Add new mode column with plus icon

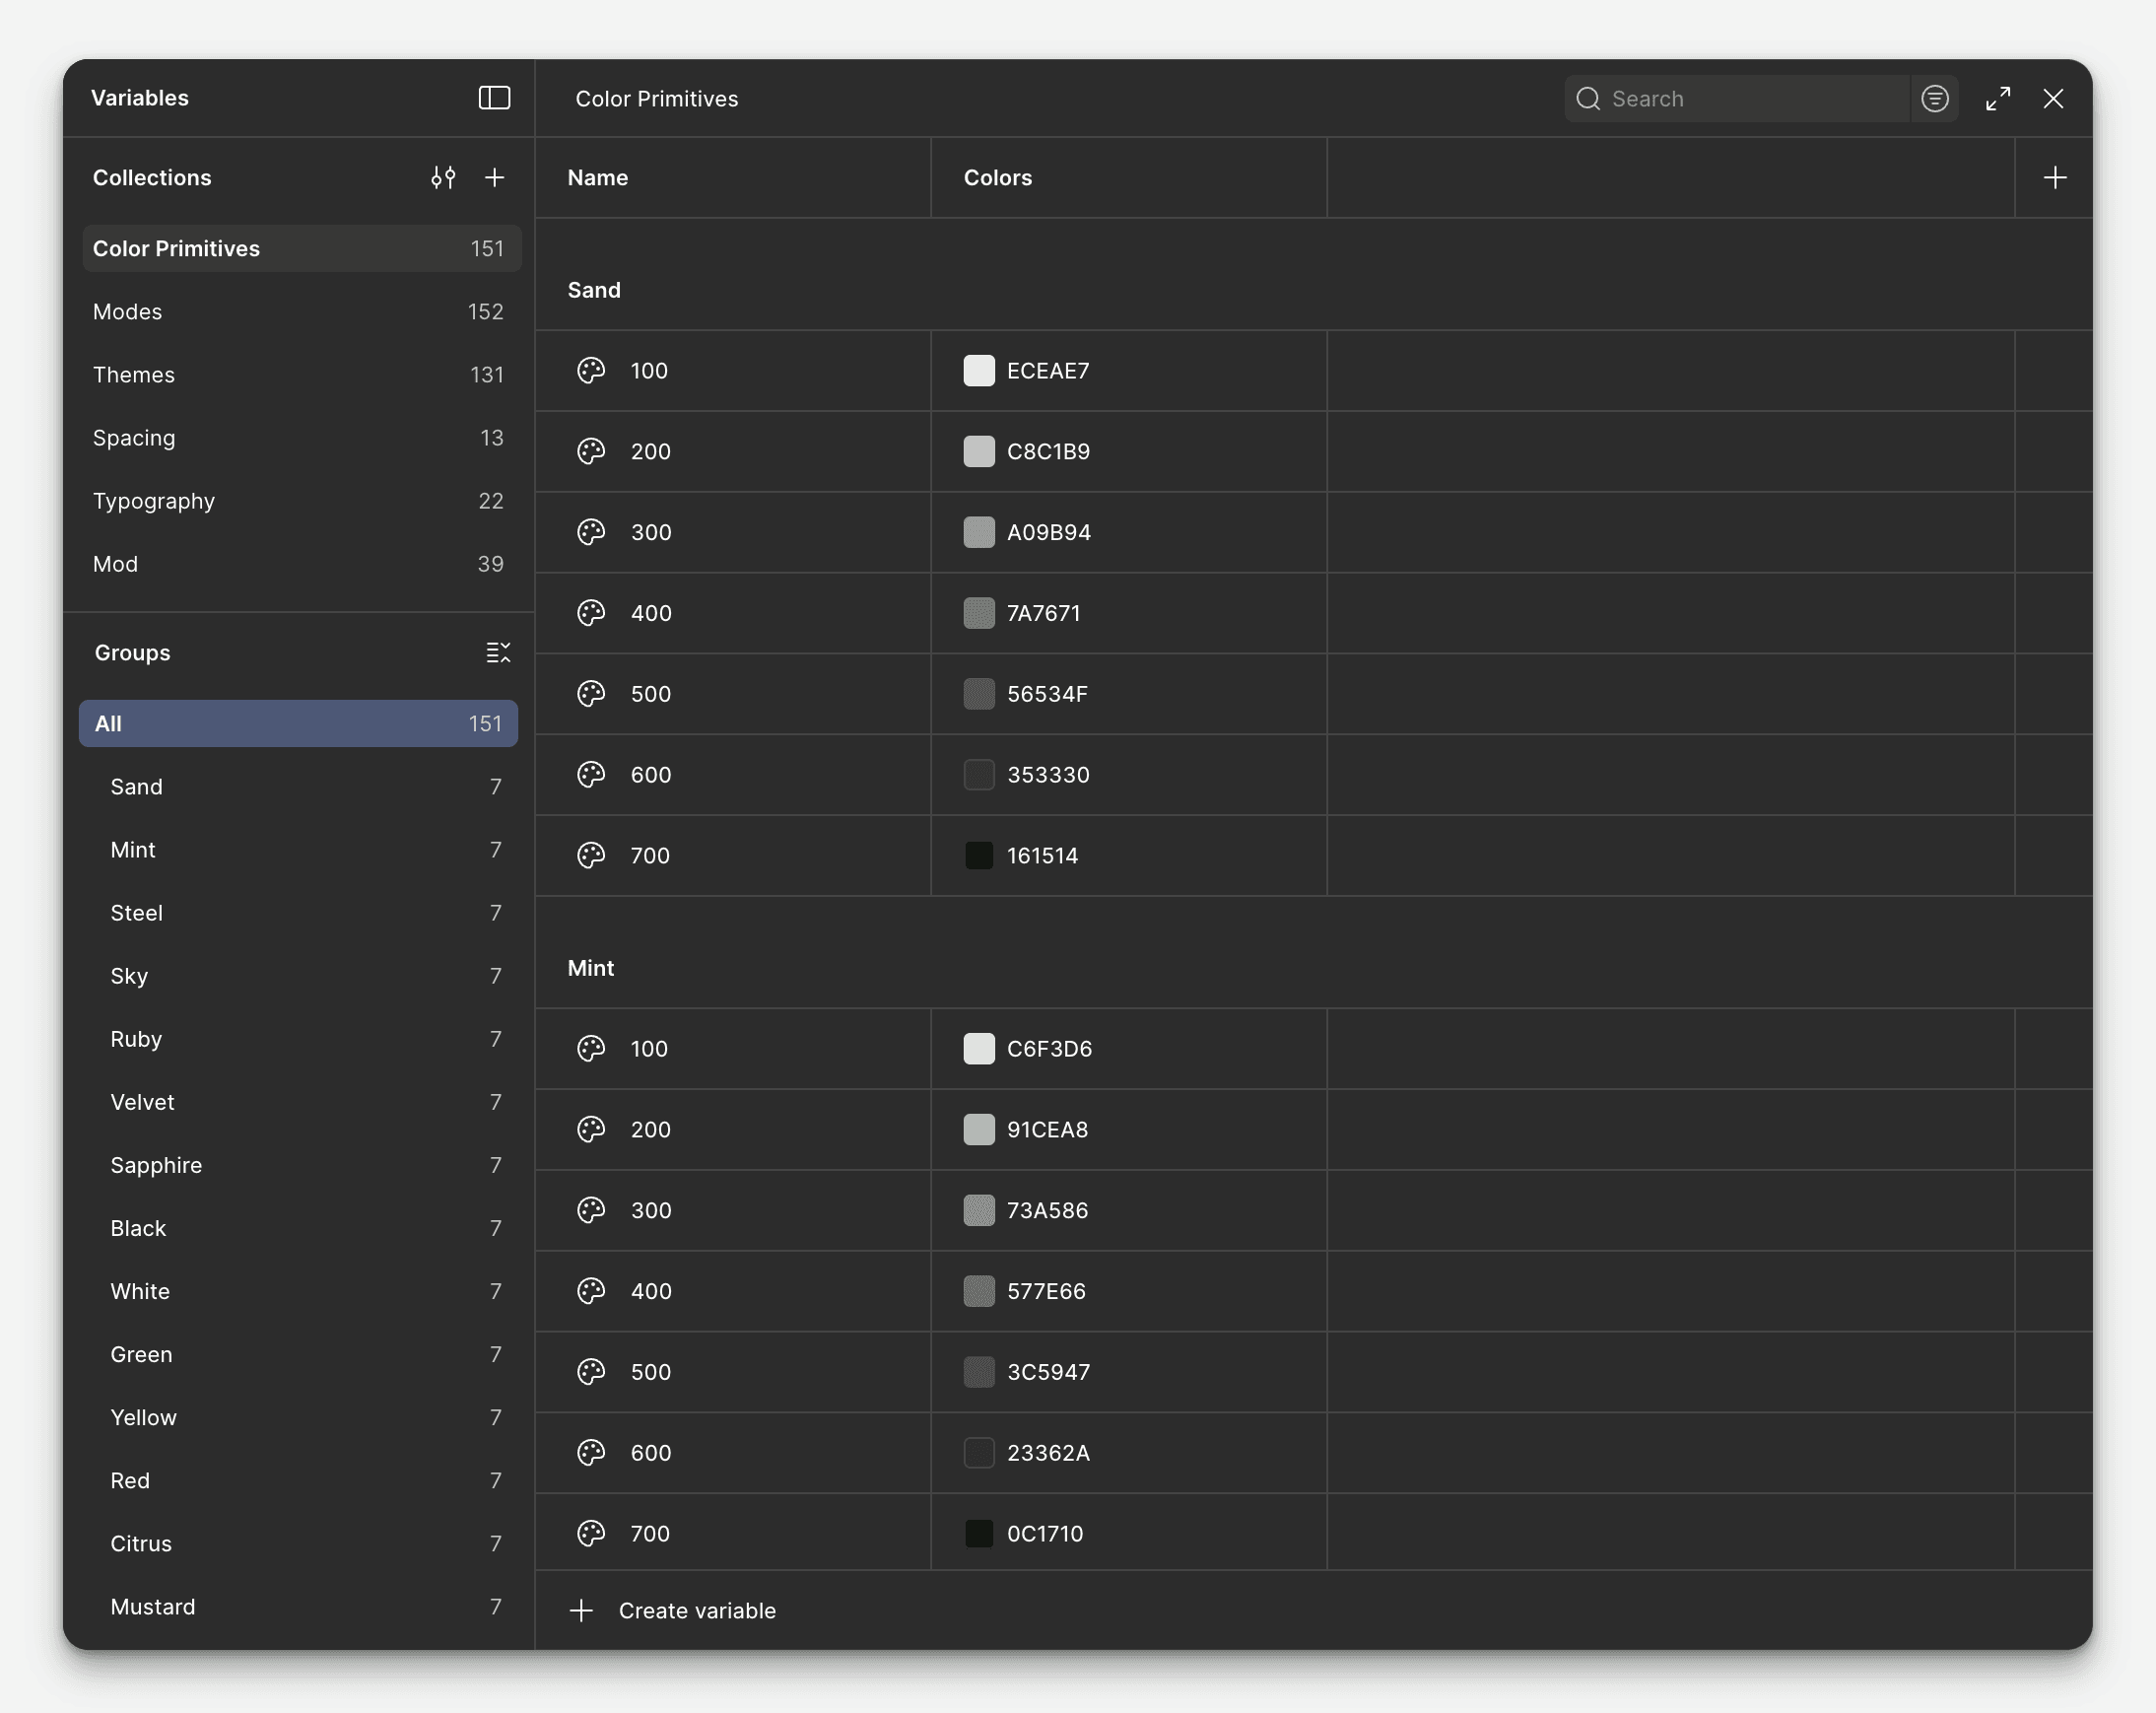(x=2054, y=178)
